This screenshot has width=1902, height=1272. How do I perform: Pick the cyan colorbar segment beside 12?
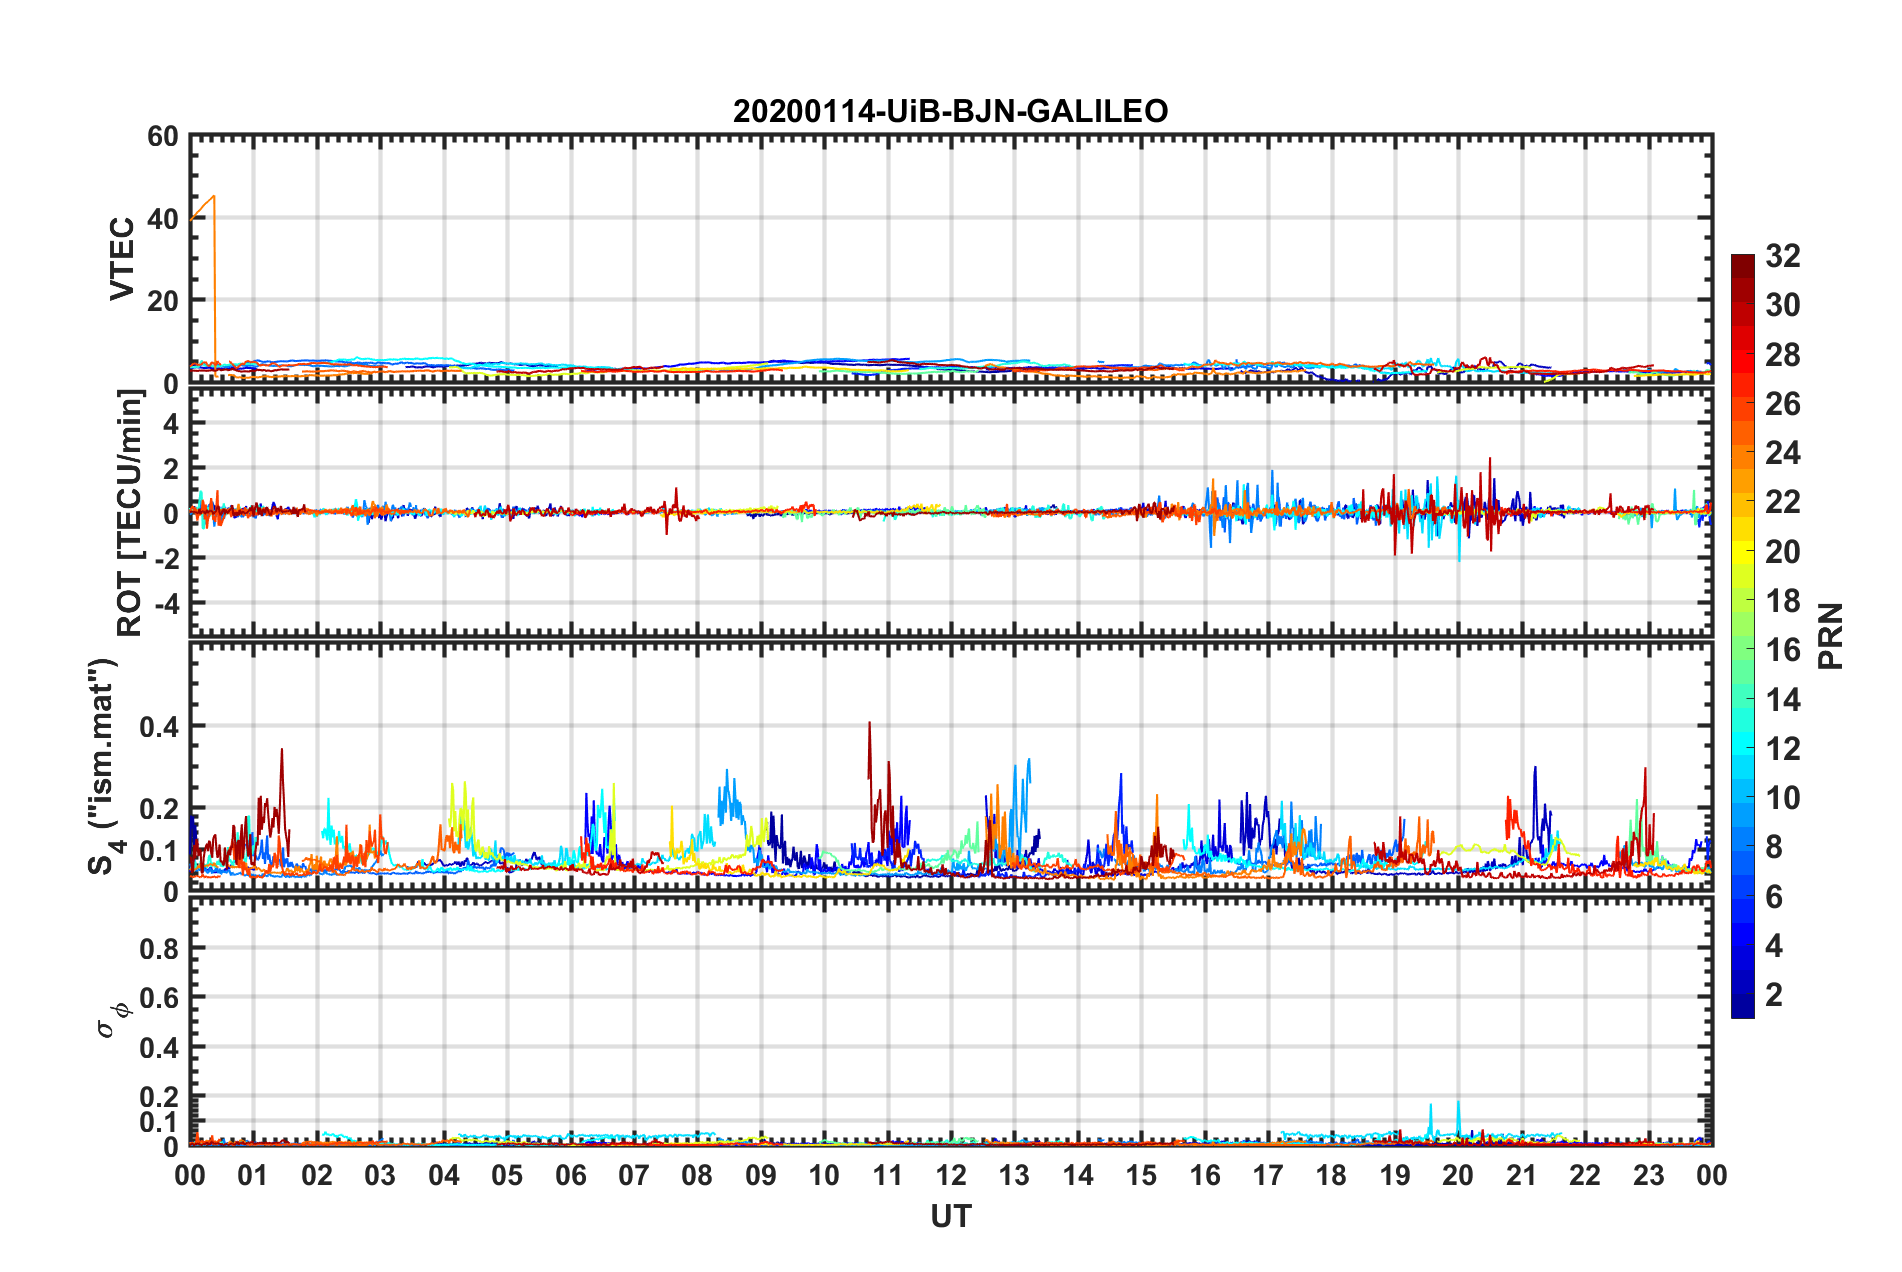coord(1742,745)
